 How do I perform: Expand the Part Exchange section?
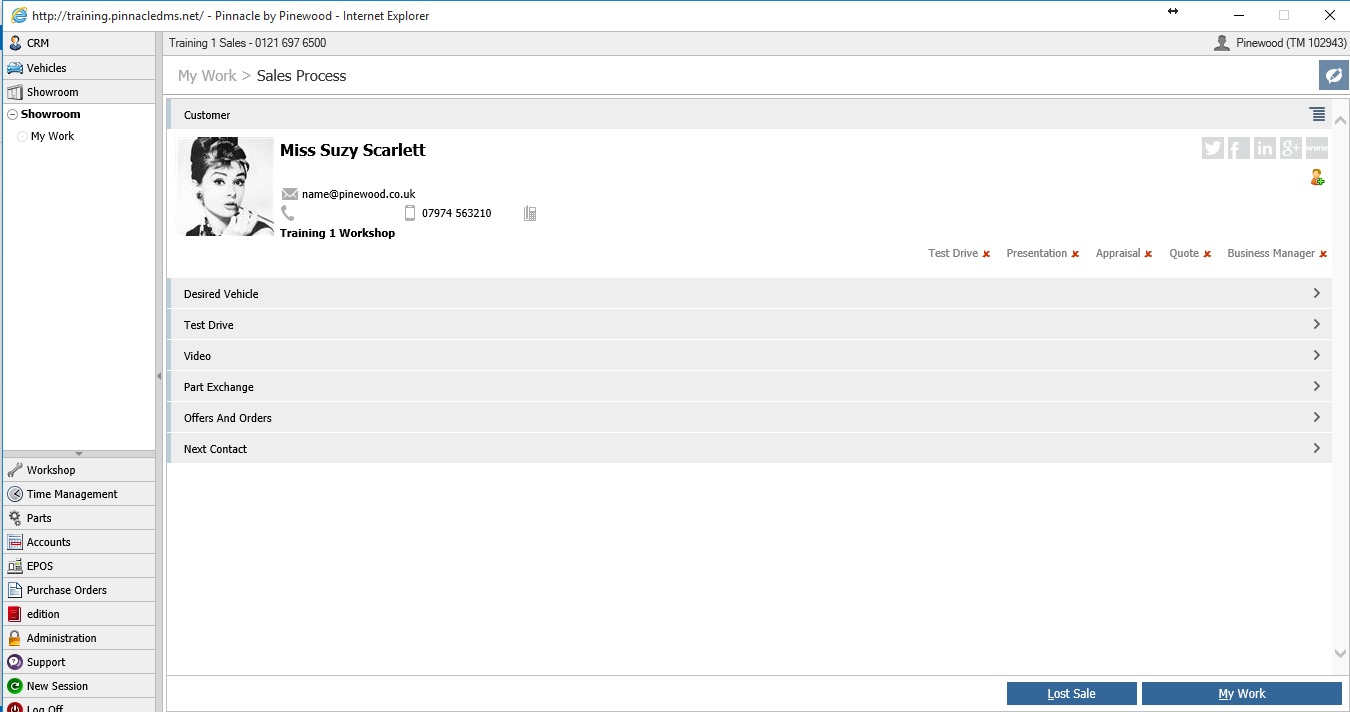click(749, 387)
